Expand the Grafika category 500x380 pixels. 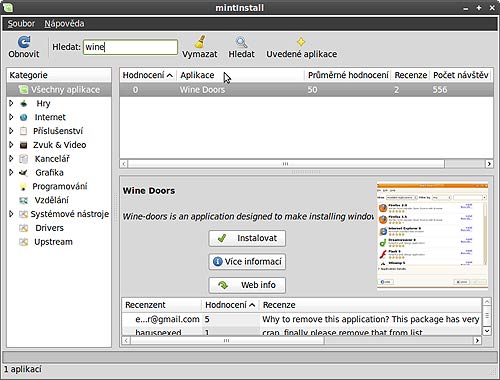[x=11, y=172]
